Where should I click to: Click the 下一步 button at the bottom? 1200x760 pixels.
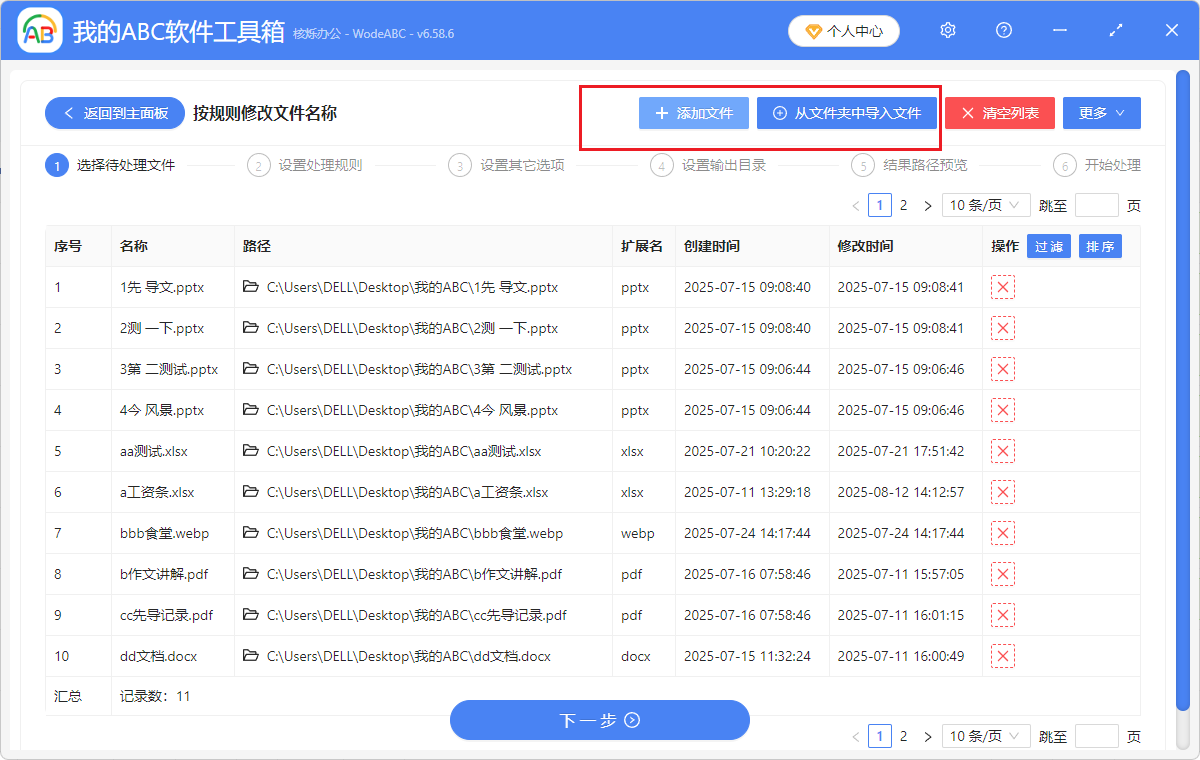point(599,720)
